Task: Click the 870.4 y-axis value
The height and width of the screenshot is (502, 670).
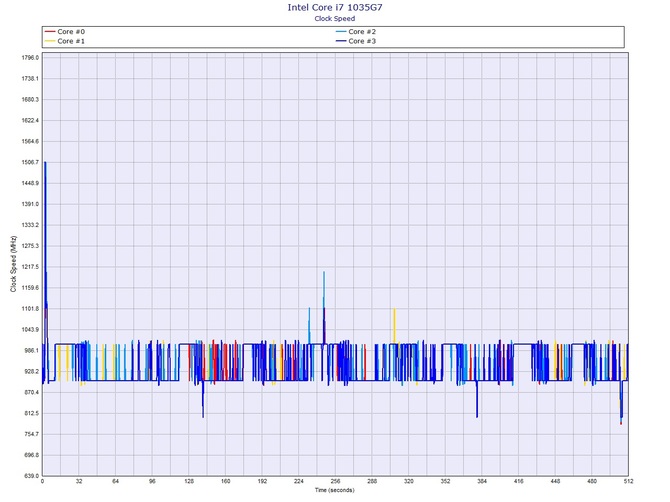Action: [x=32, y=393]
